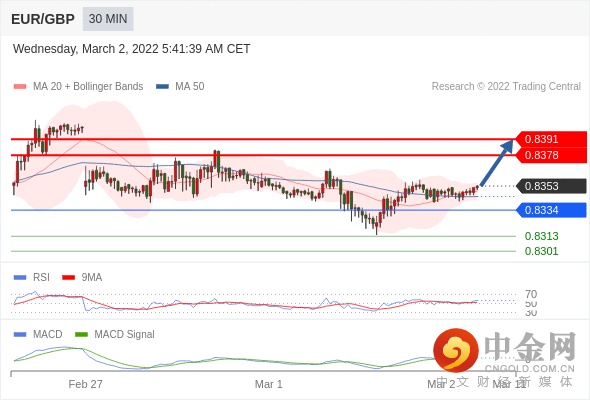This screenshot has height=400, width=590.
Task: Click the Feb 27 date axis label
Action: (x=85, y=384)
